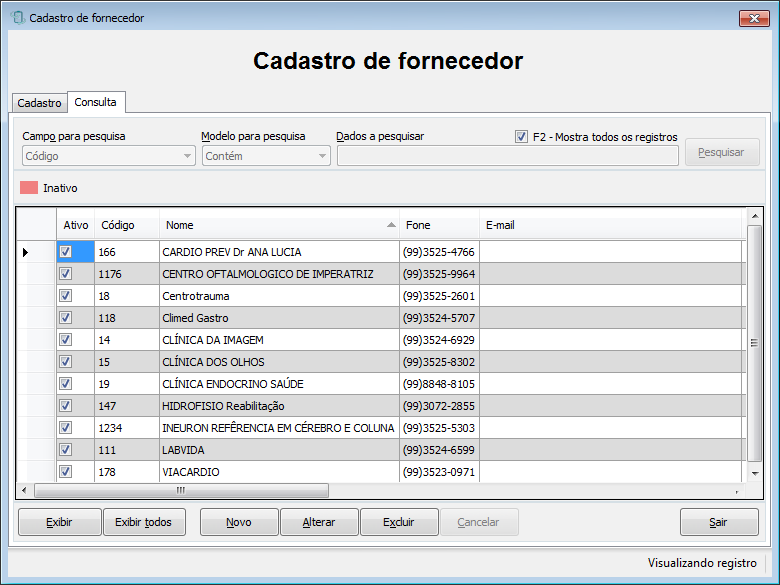Click the Alterar button
This screenshot has height=585, width=780.
point(319,522)
